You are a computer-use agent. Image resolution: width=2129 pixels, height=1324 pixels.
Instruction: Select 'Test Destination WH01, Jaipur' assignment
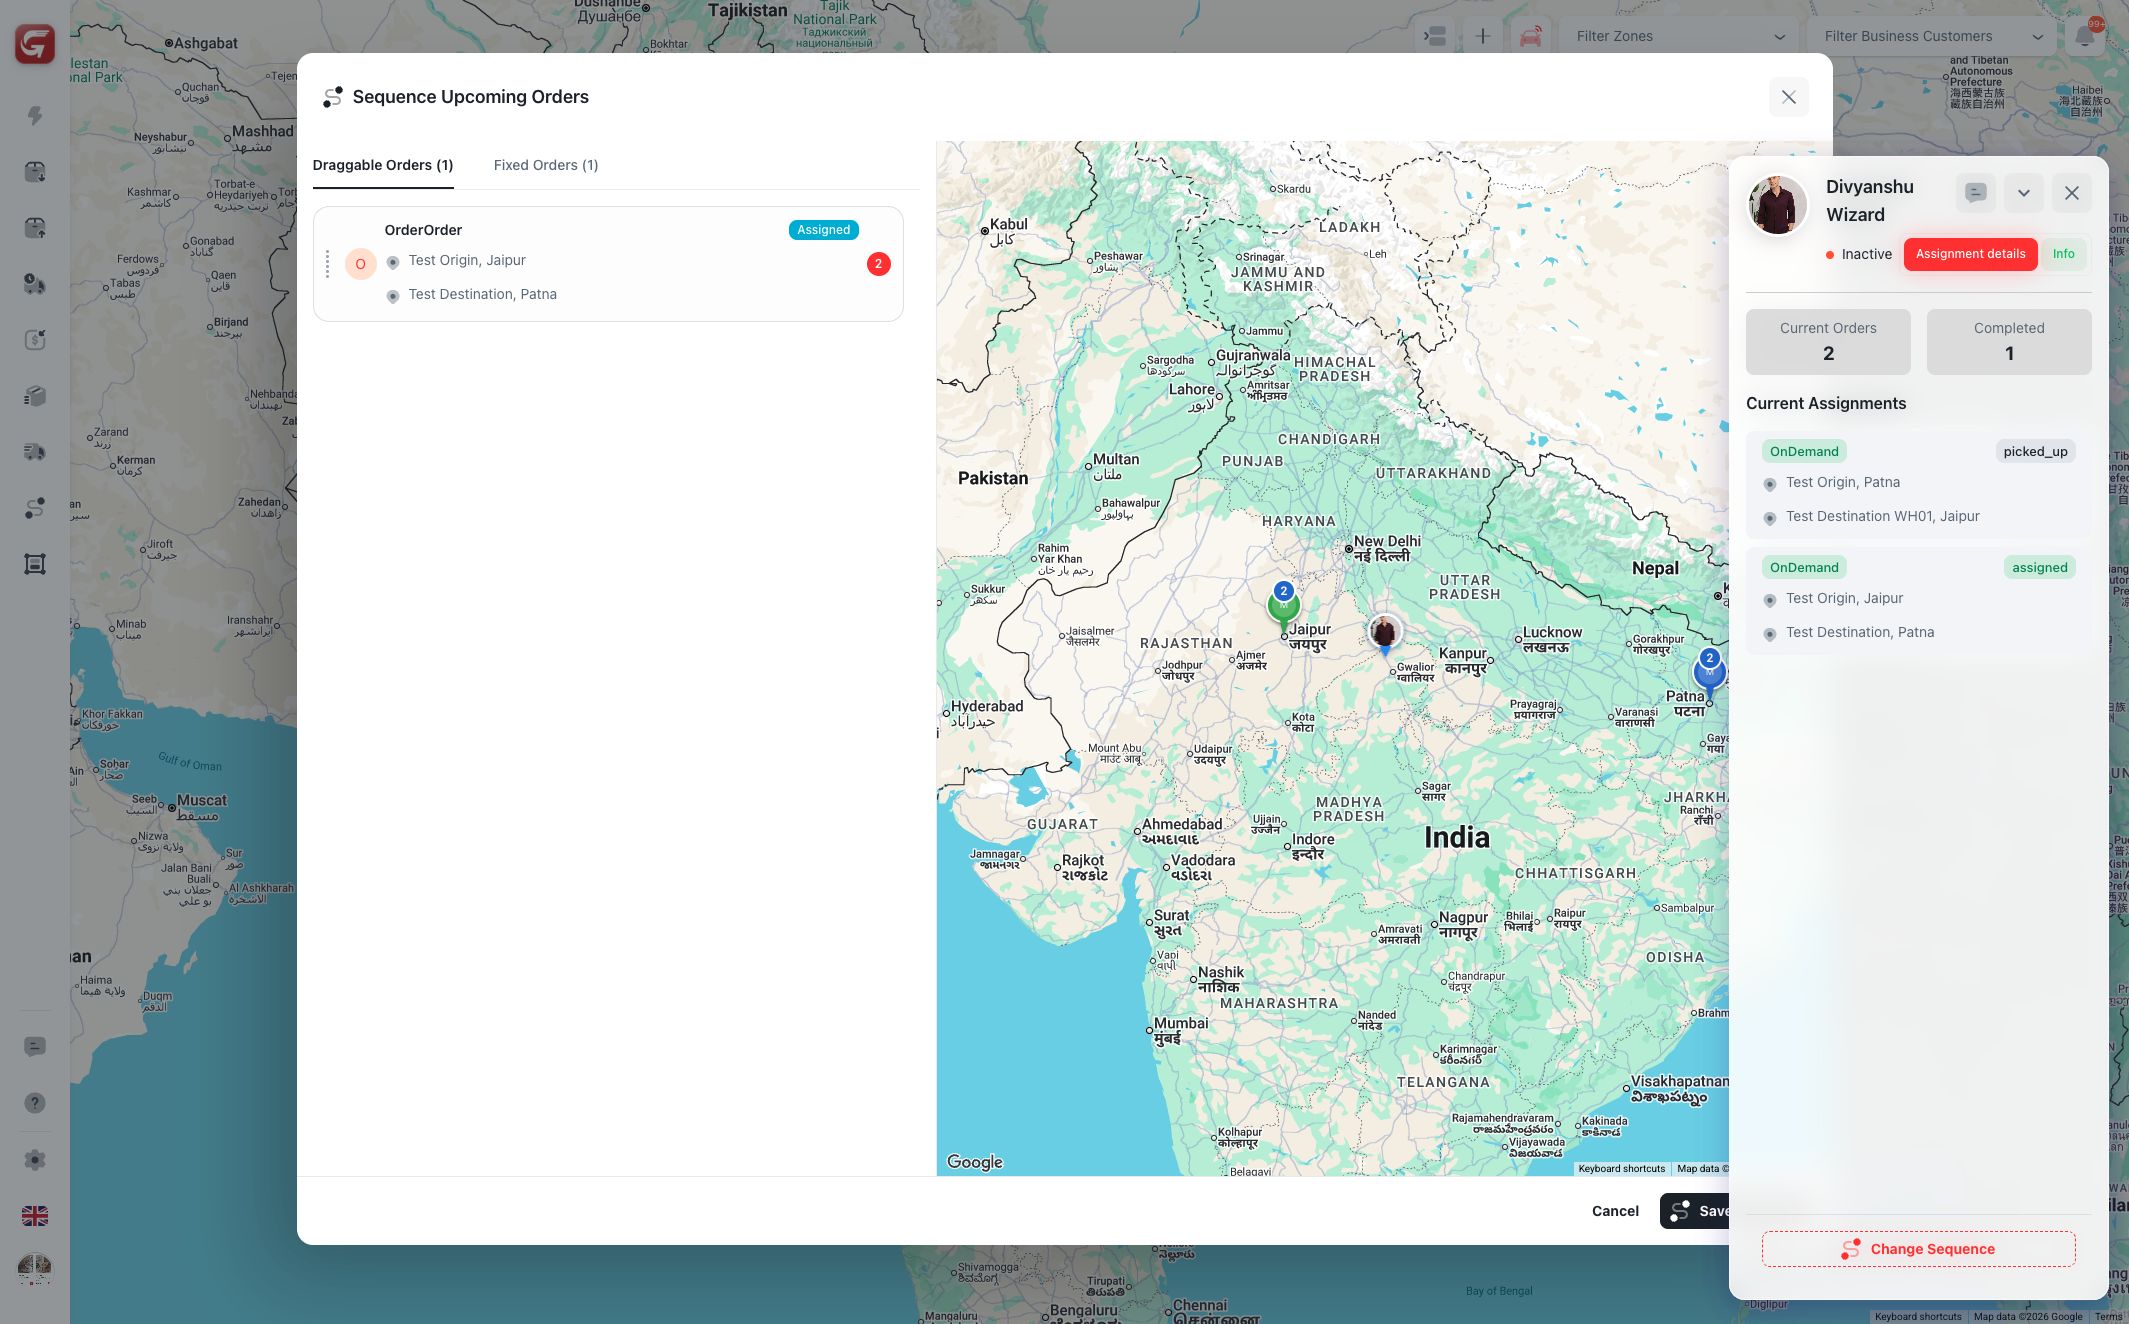tap(1883, 516)
